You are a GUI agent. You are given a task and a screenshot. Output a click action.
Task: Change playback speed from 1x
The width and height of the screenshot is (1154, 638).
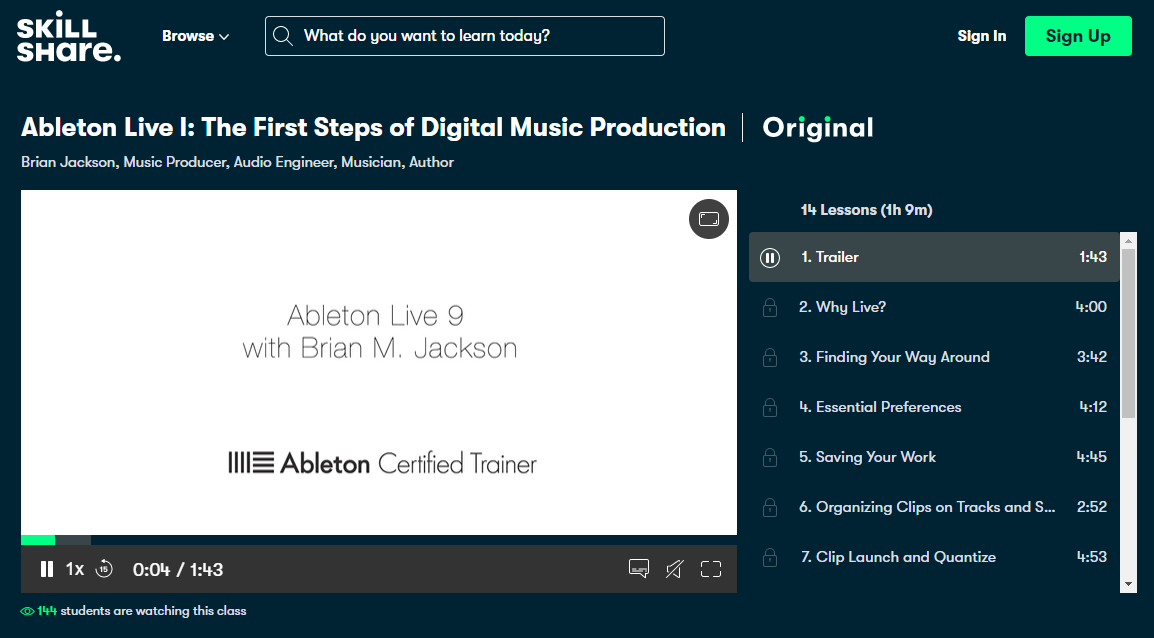[x=75, y=568]
